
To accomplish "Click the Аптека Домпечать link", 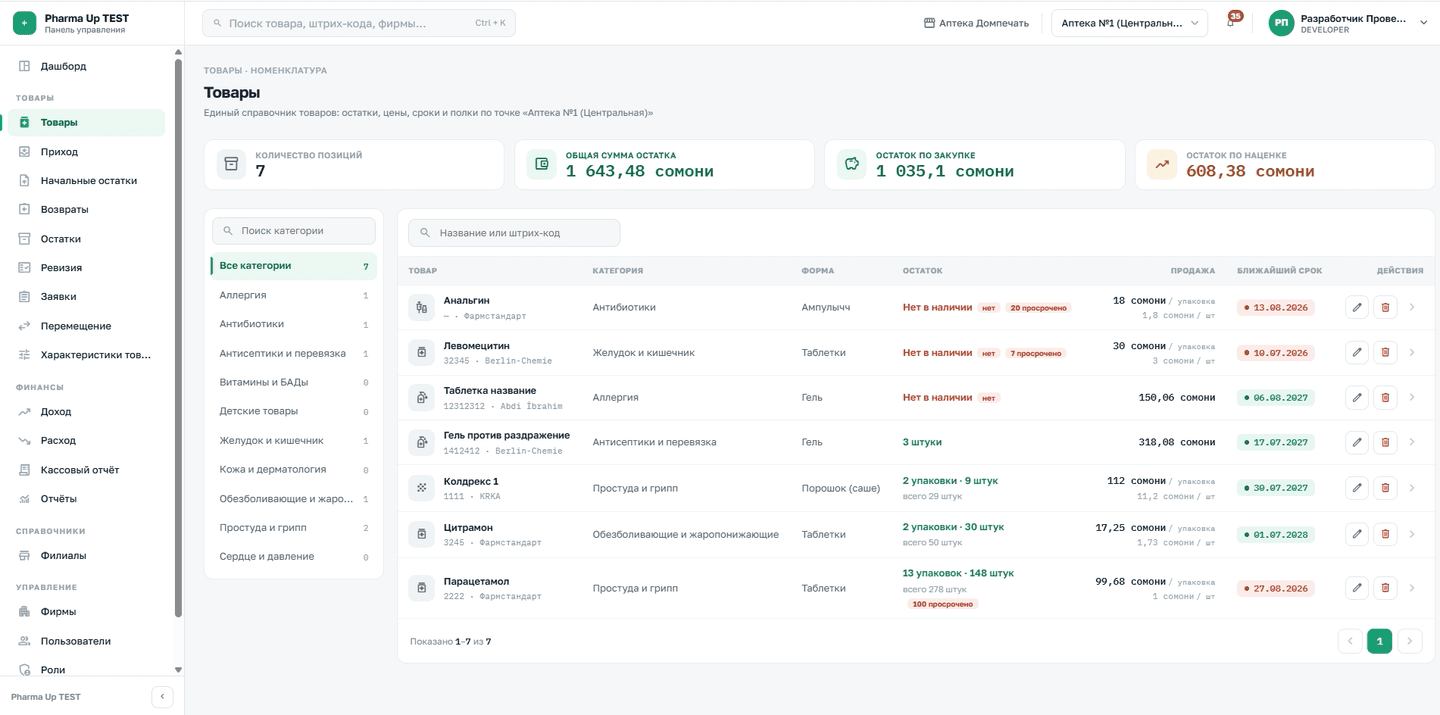I will pyautogui.click(x=976, y=23).
